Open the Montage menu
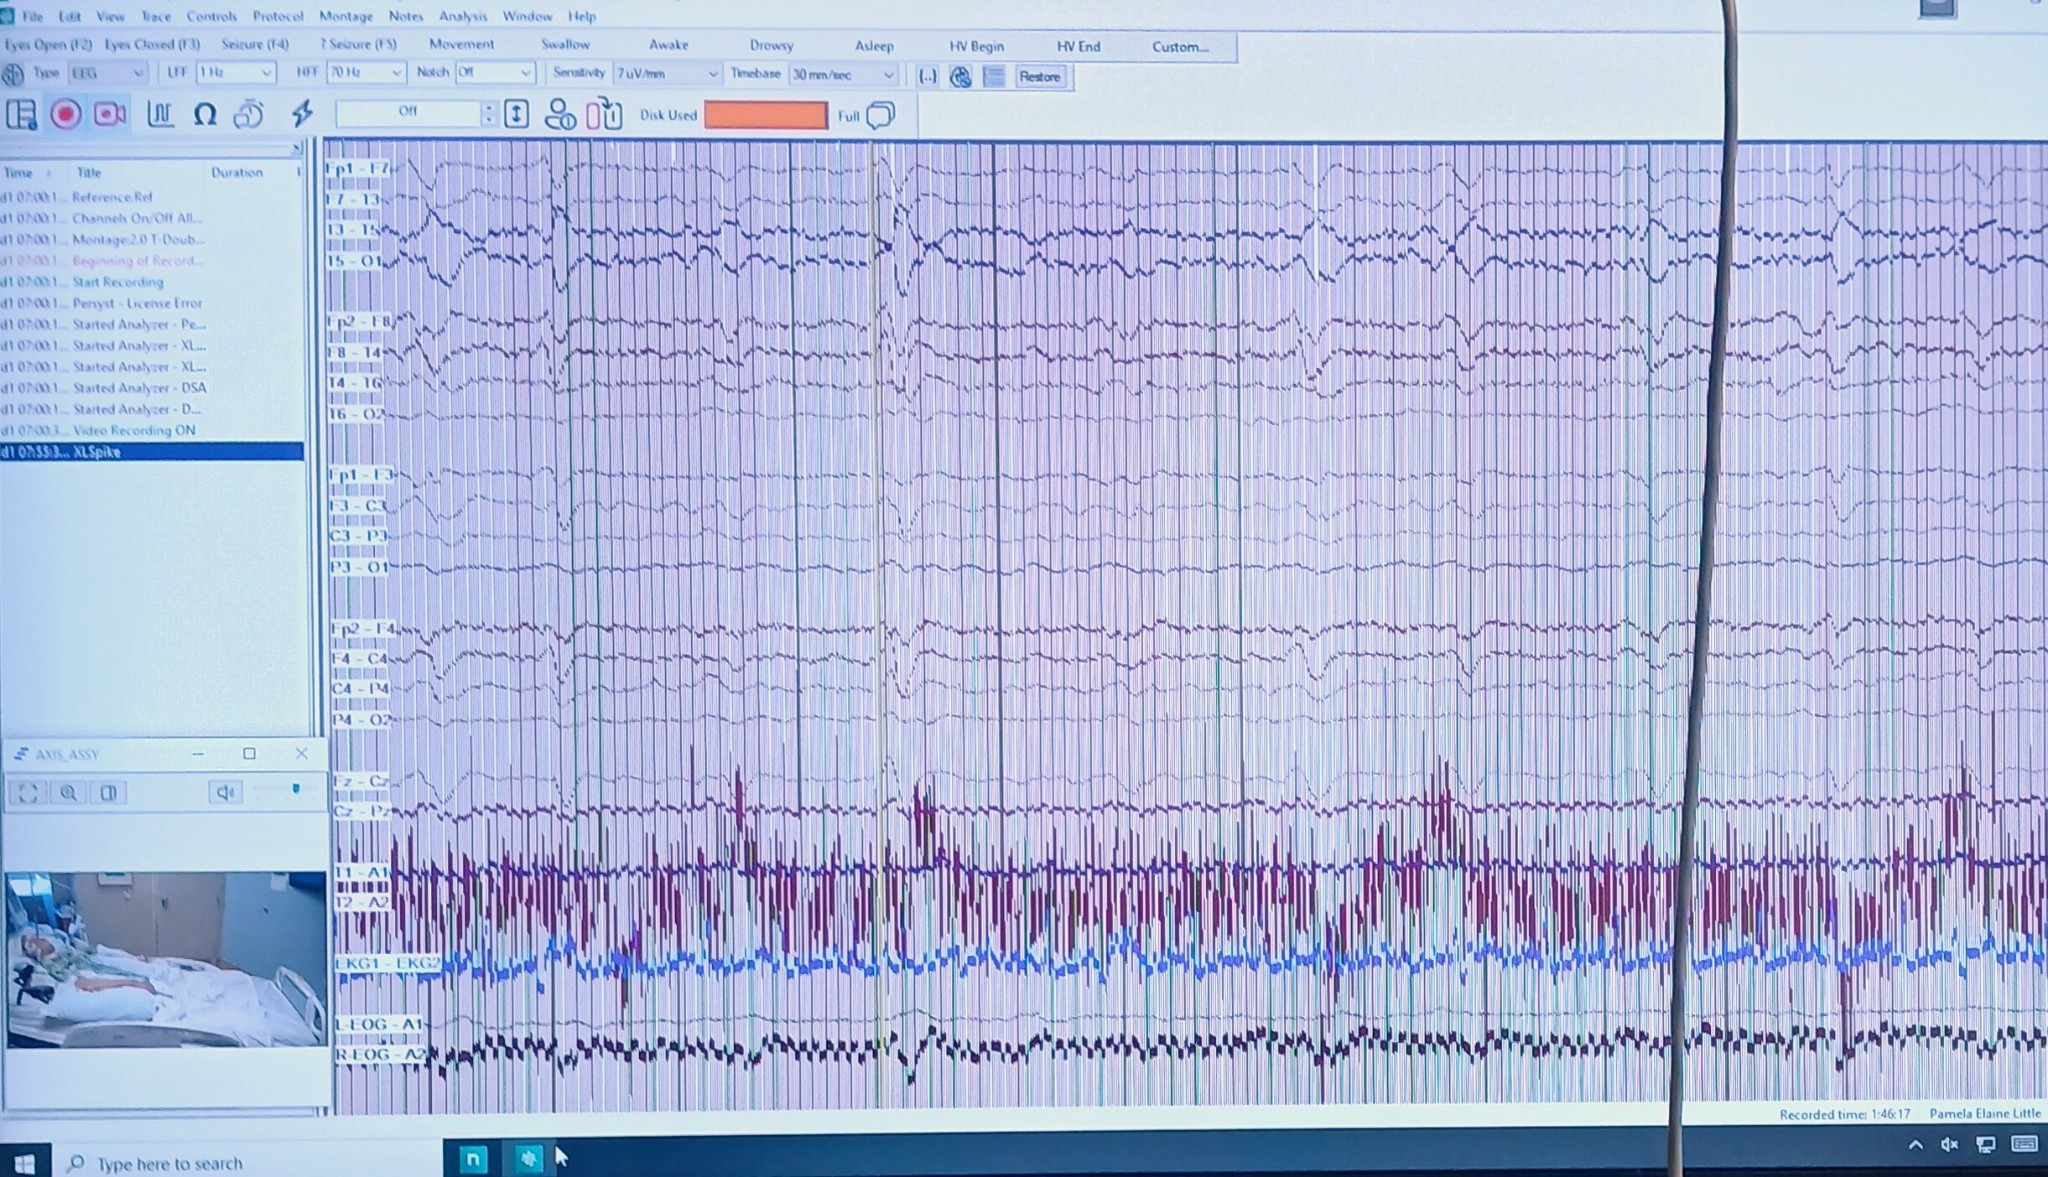Screen dimensions: 2048x1177 click(345, 16)
